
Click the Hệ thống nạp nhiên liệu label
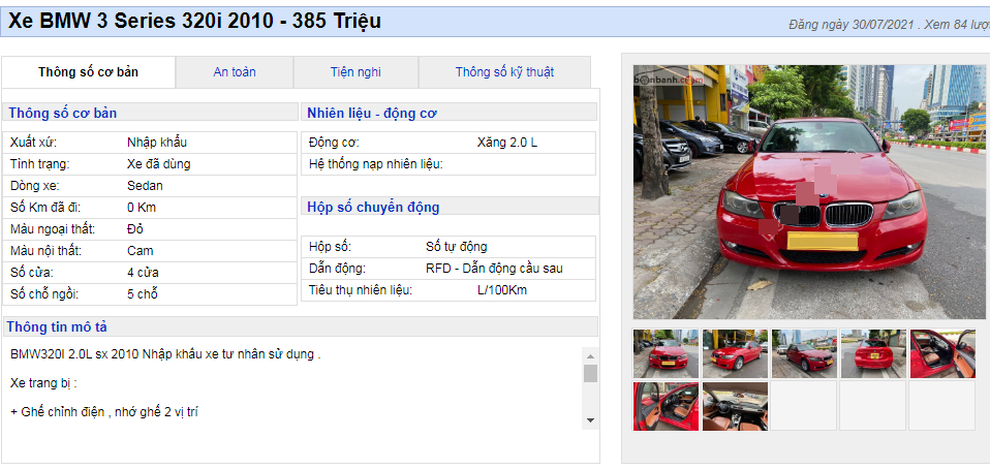click(376, 164)
